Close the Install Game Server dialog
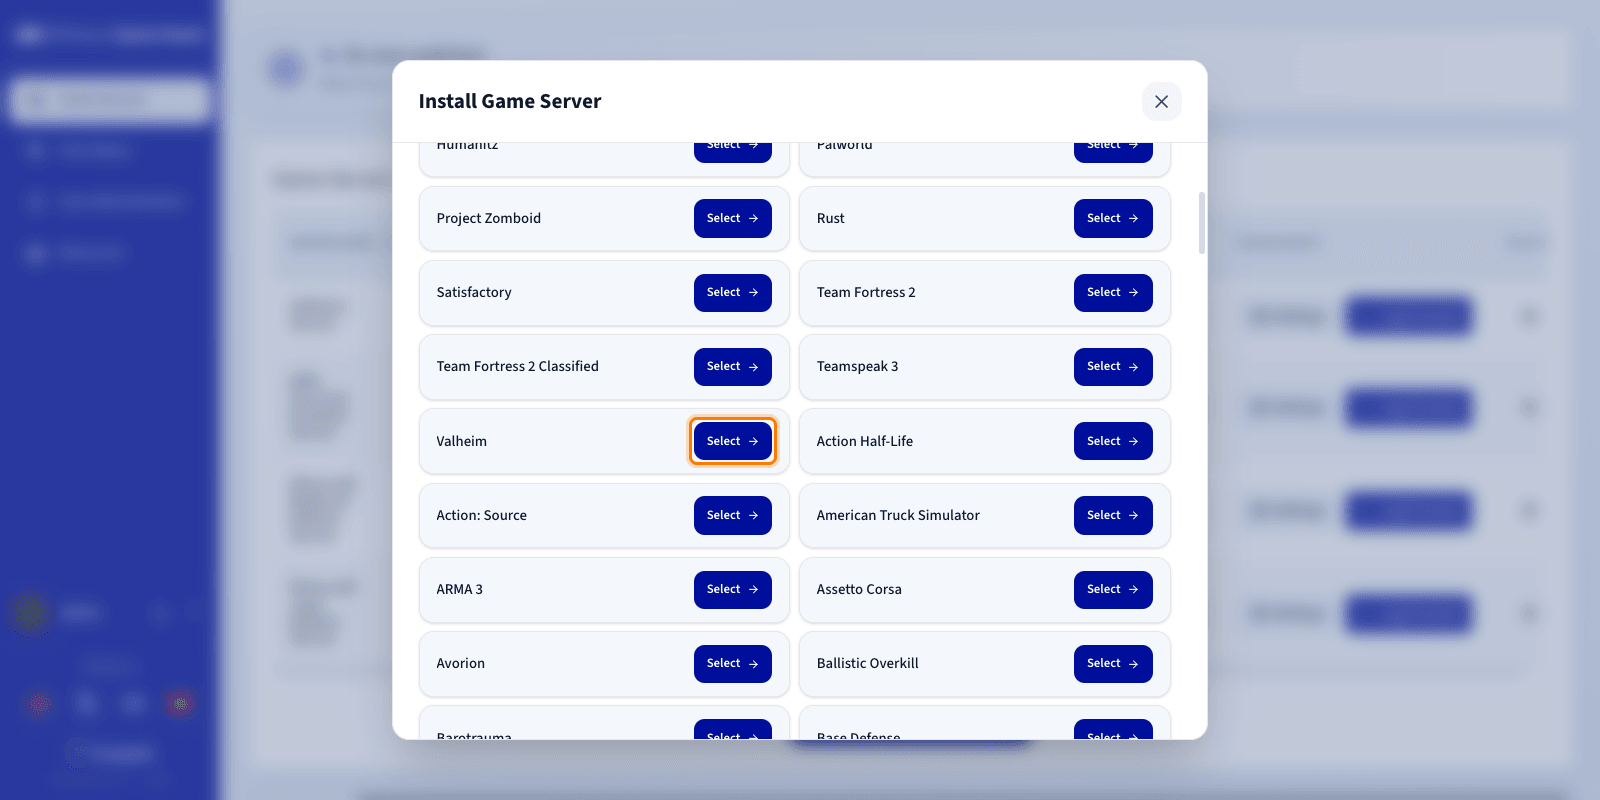 [x=1161, y=101]
